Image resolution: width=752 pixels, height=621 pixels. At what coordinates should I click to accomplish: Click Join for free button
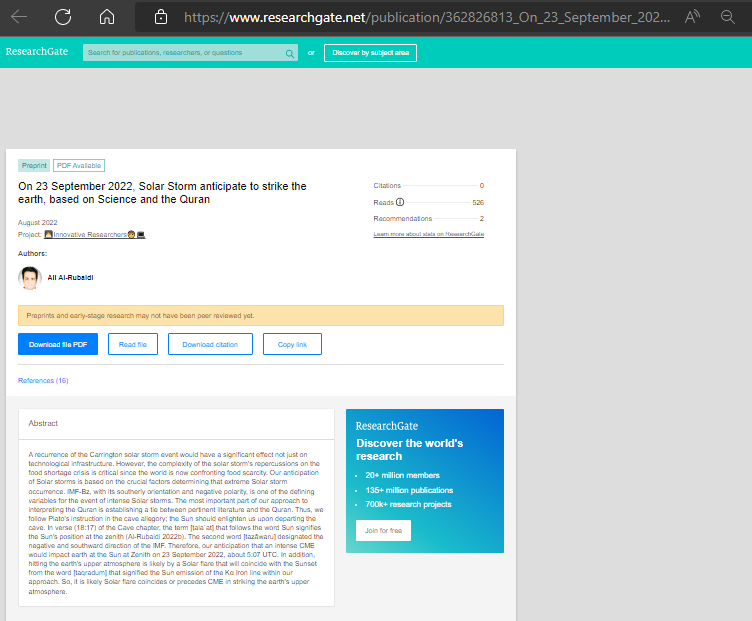[x=383, y=530]
